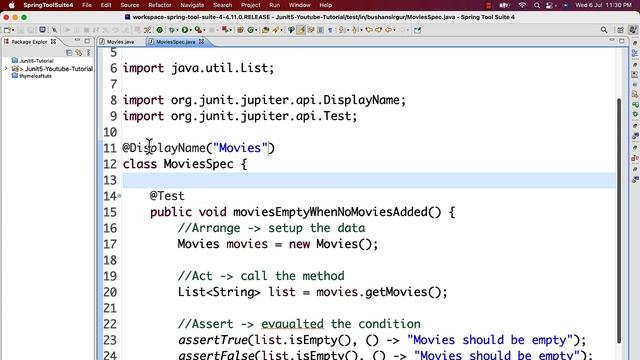
Task: Click the Back navigation arrow icon
Action: coord(388,30)
